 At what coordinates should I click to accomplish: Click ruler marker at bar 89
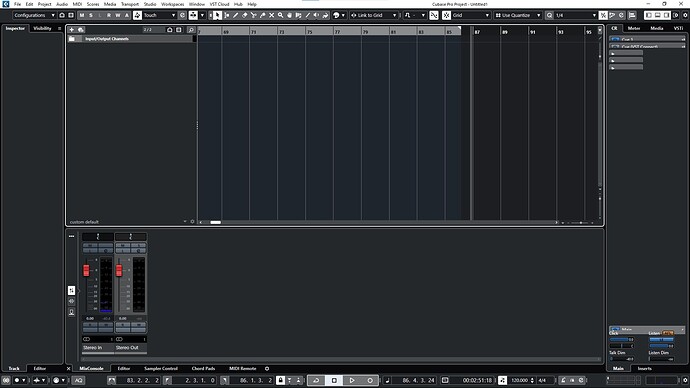505,32
